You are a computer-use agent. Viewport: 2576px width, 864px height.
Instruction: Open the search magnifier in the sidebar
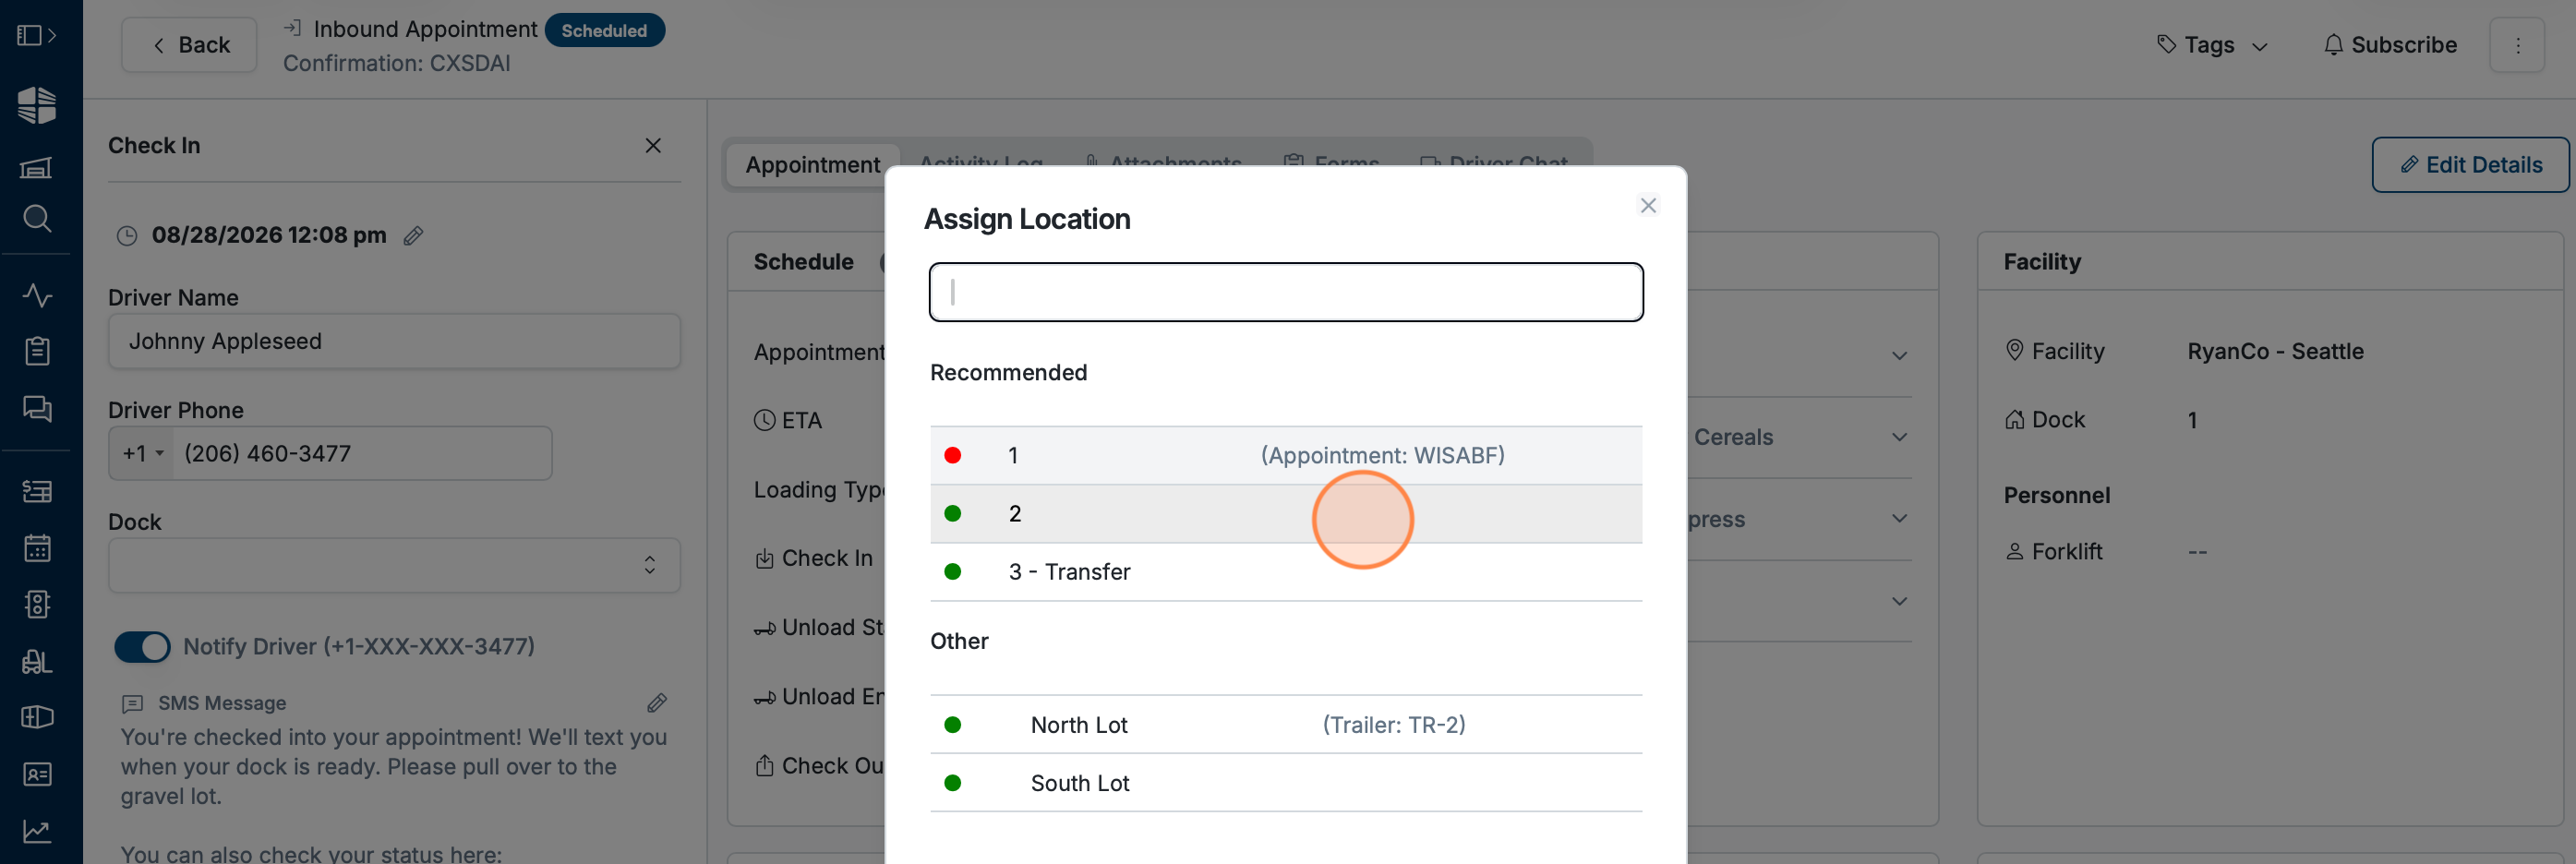(x=37, y=218)
